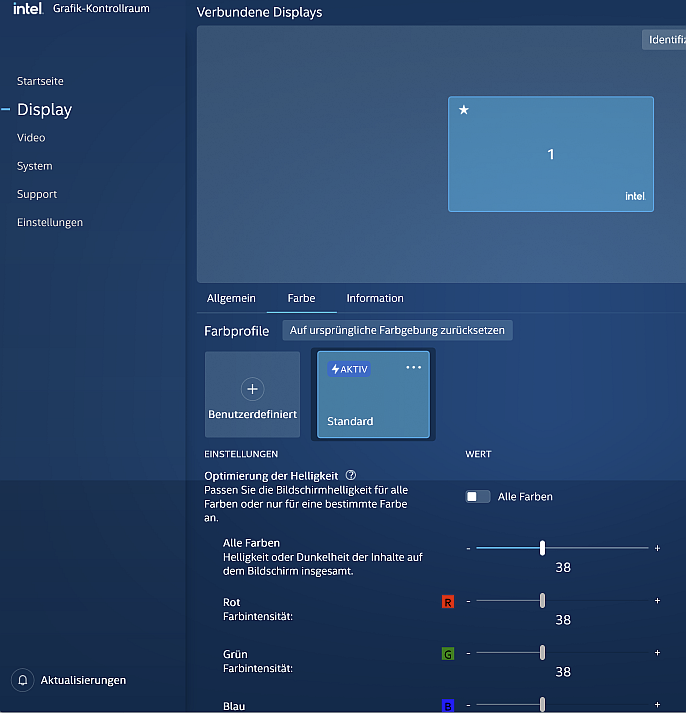This screenshot has width=686, height=713.
Task: Create a Benutzerdefiniert color profile
Action: pos(252,394)
